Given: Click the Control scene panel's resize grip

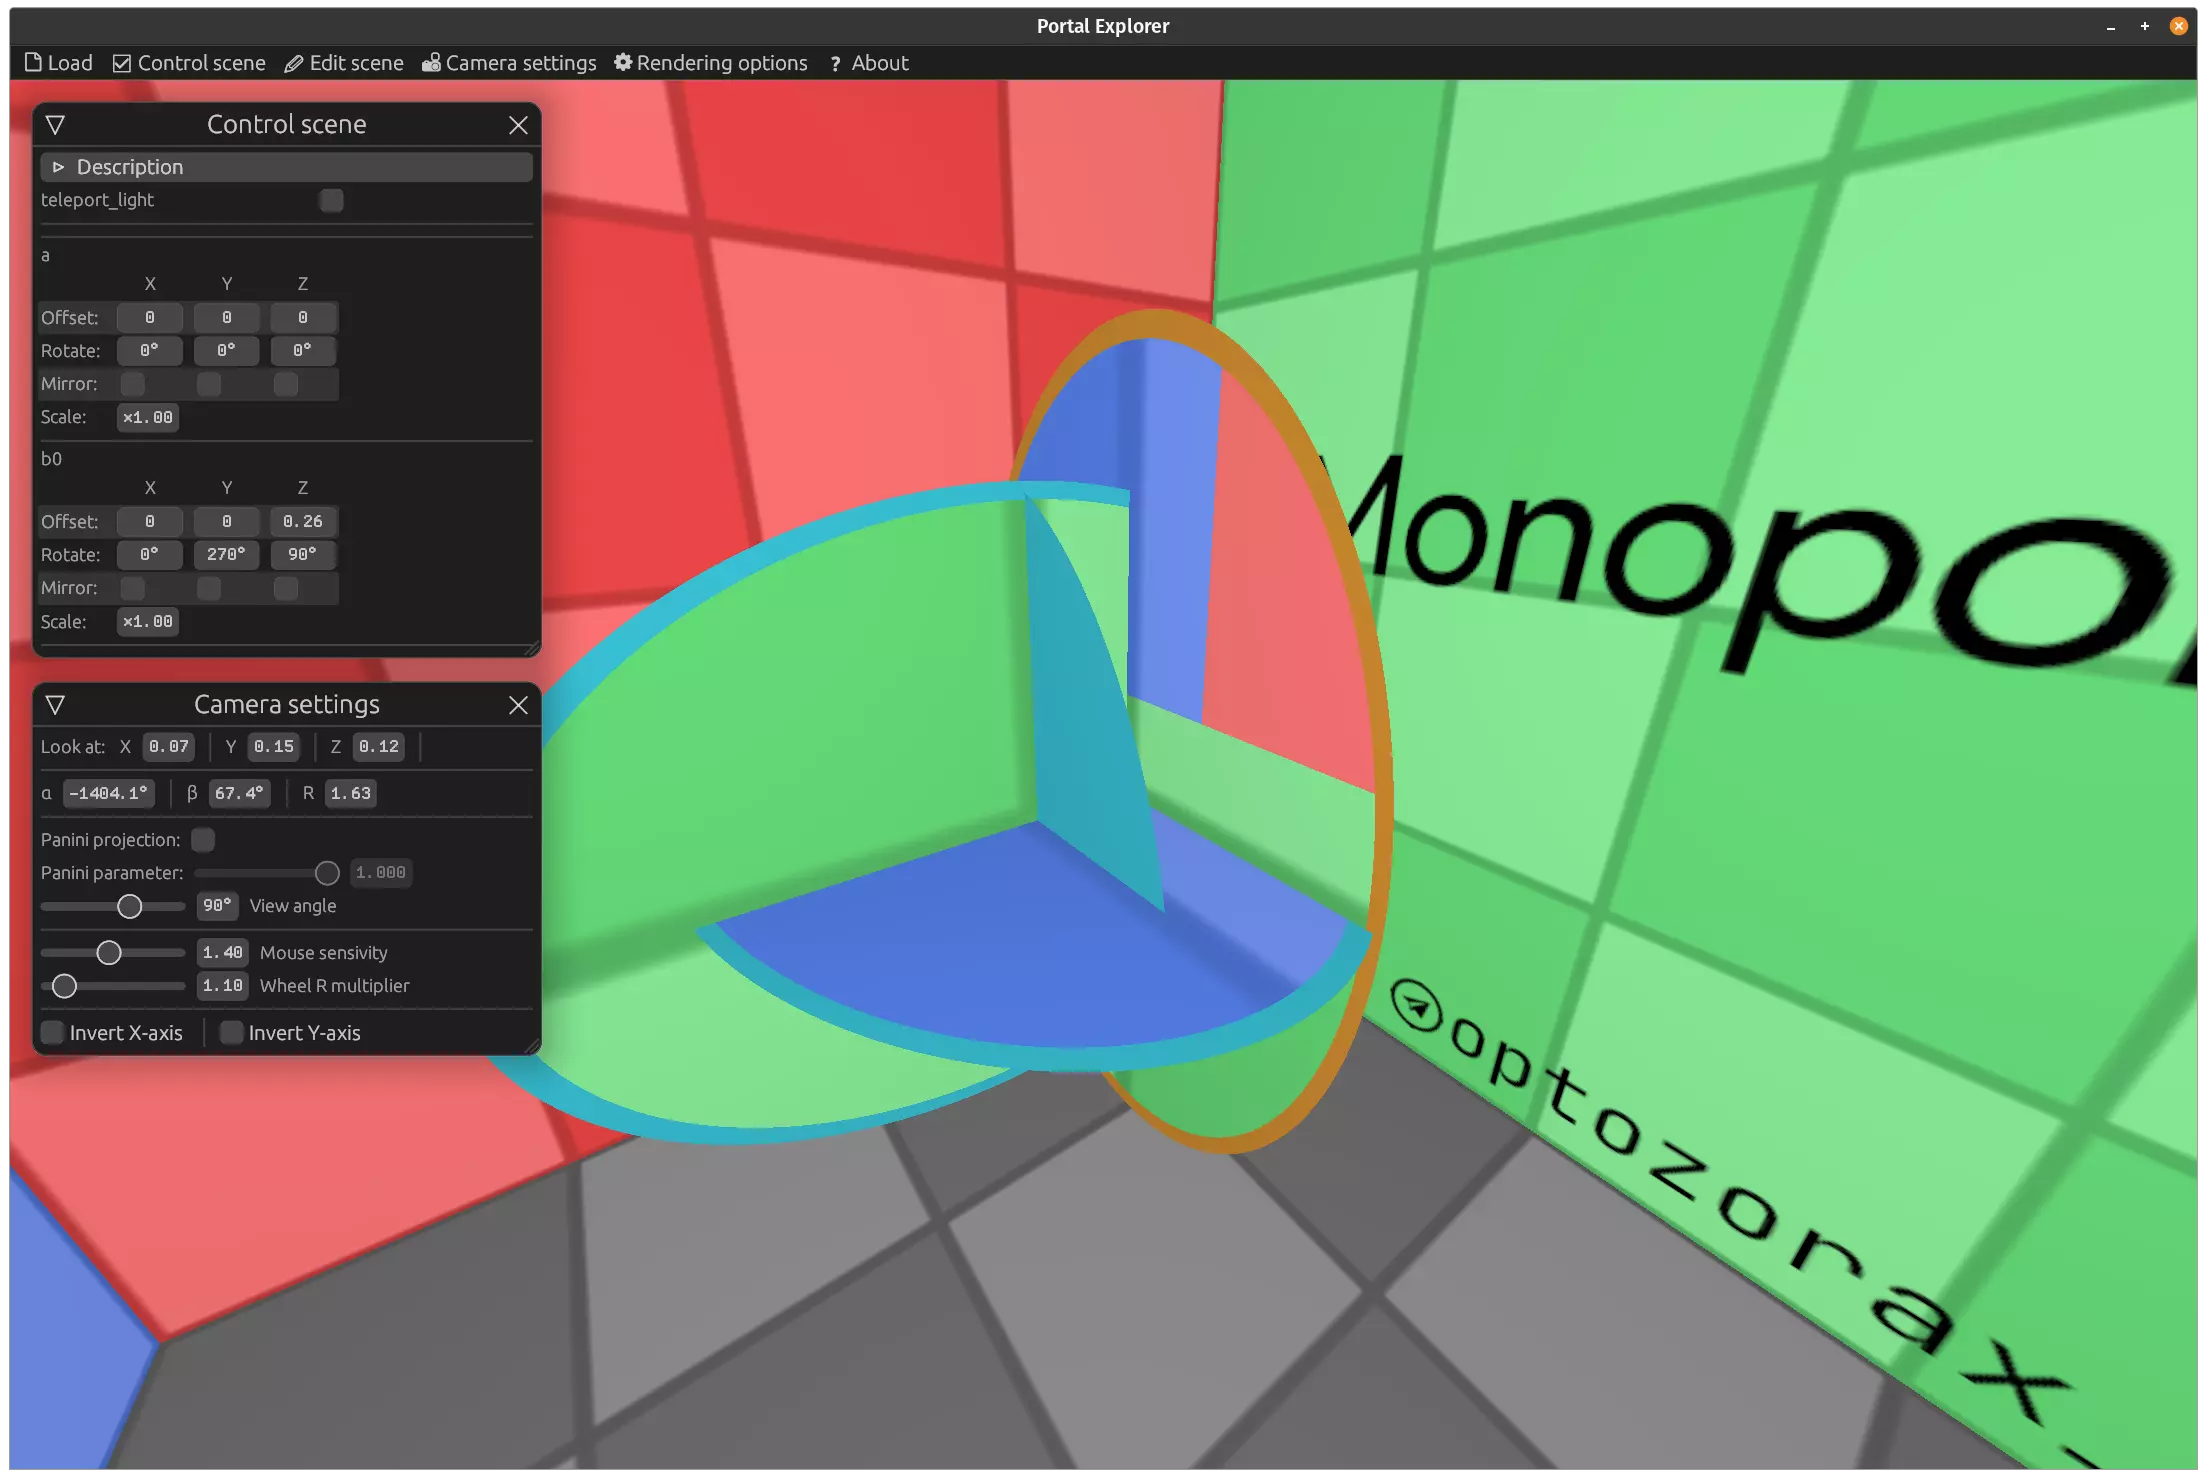Looking at the screenshot, I should pos(533,649).
